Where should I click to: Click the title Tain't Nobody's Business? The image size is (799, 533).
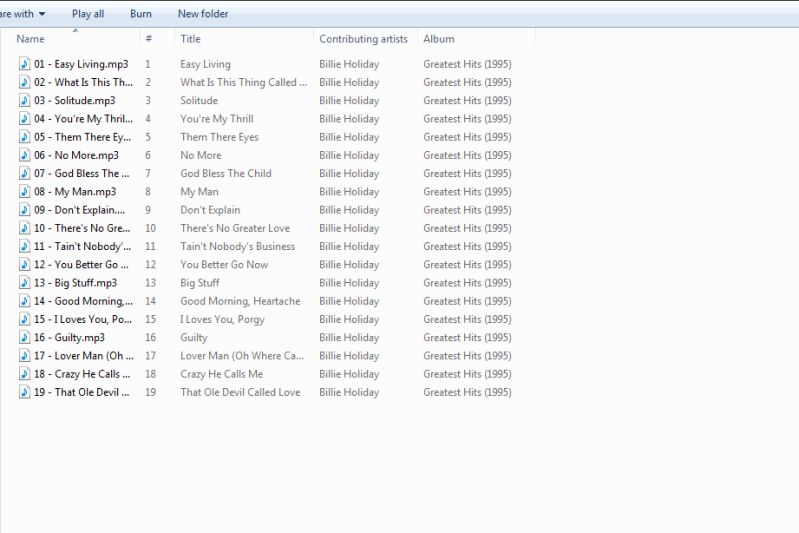click(237, 247)
